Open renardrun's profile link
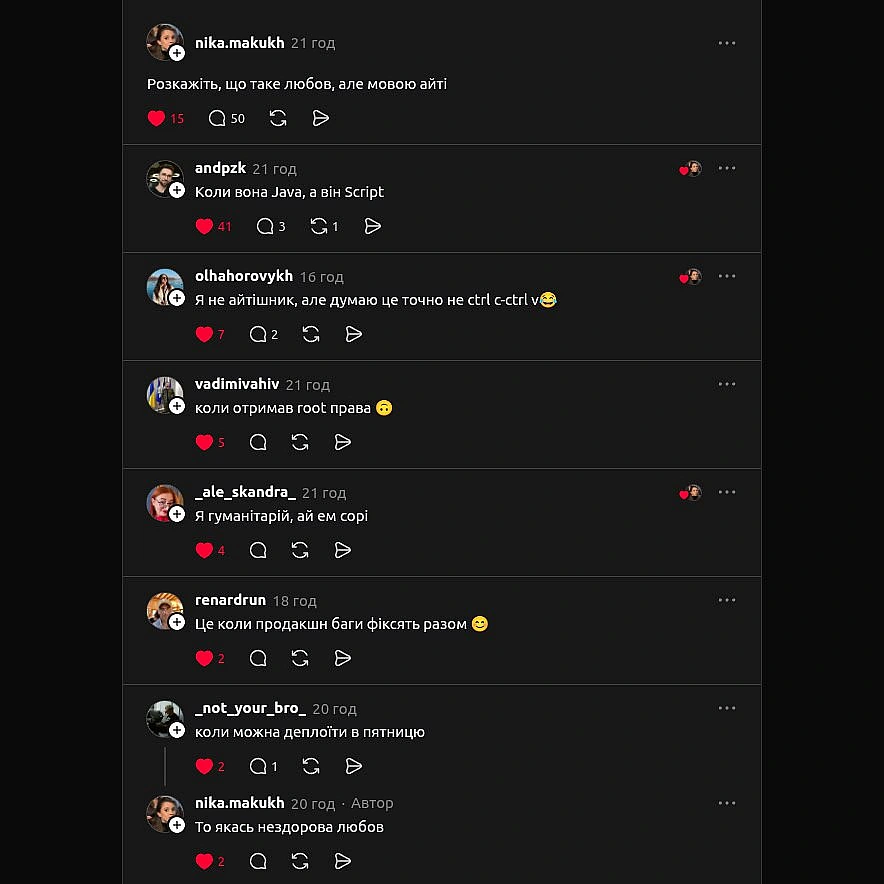This screenshot has width=884, height=884. (x=230, y=600)
